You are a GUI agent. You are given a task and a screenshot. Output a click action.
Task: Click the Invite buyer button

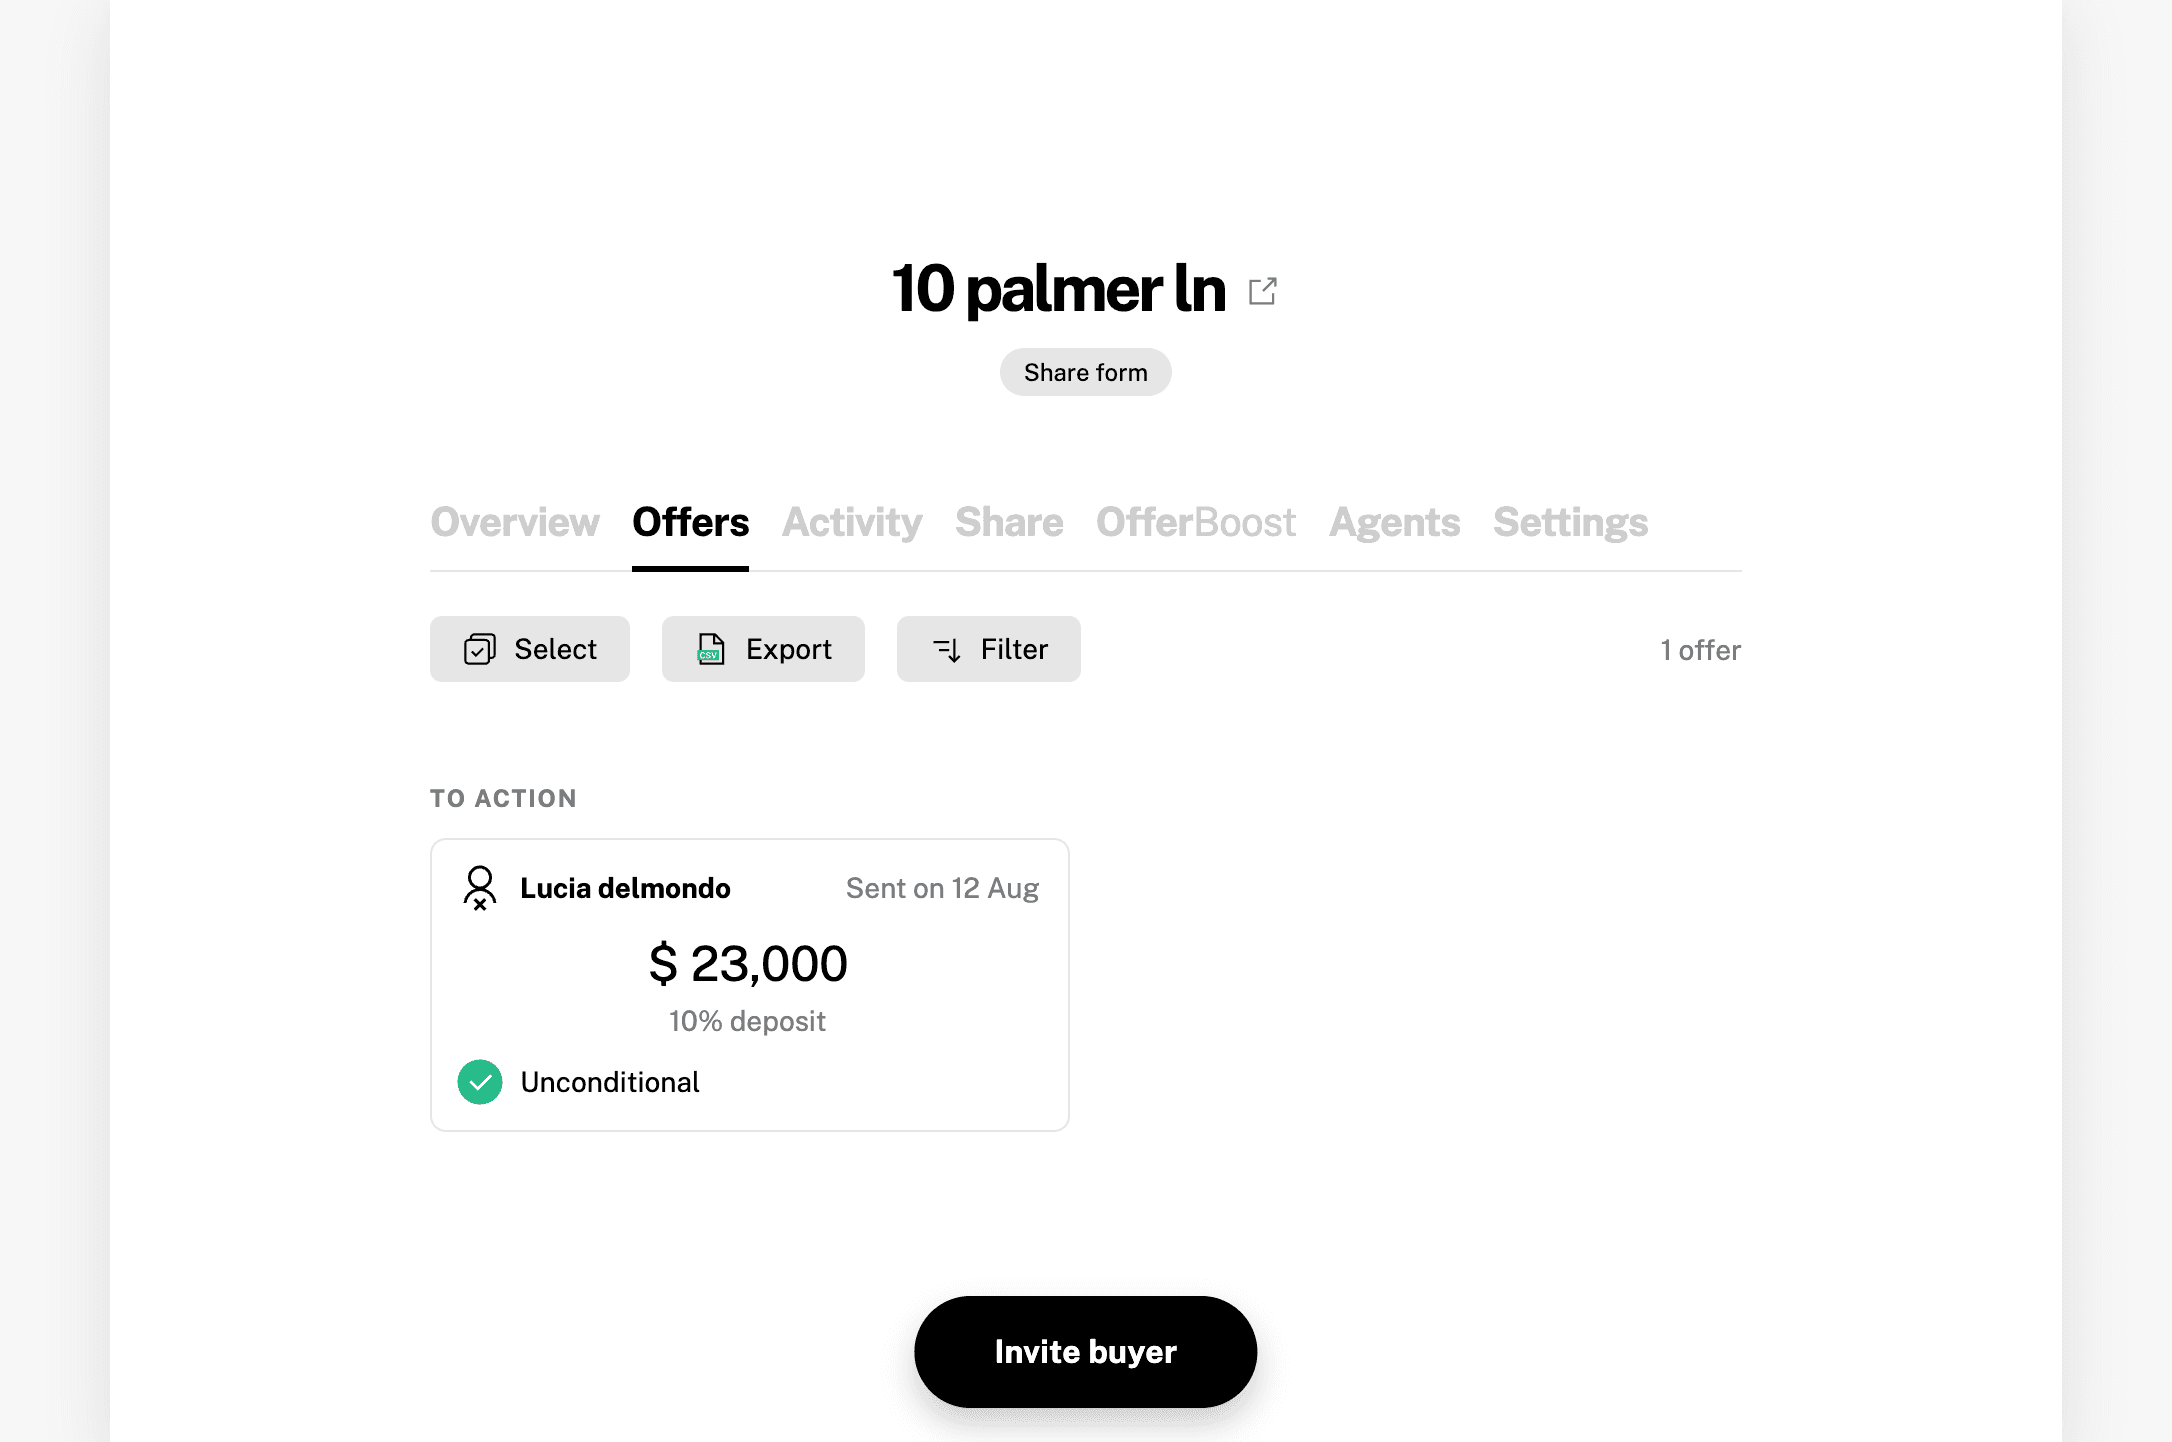[1086, 1352]
